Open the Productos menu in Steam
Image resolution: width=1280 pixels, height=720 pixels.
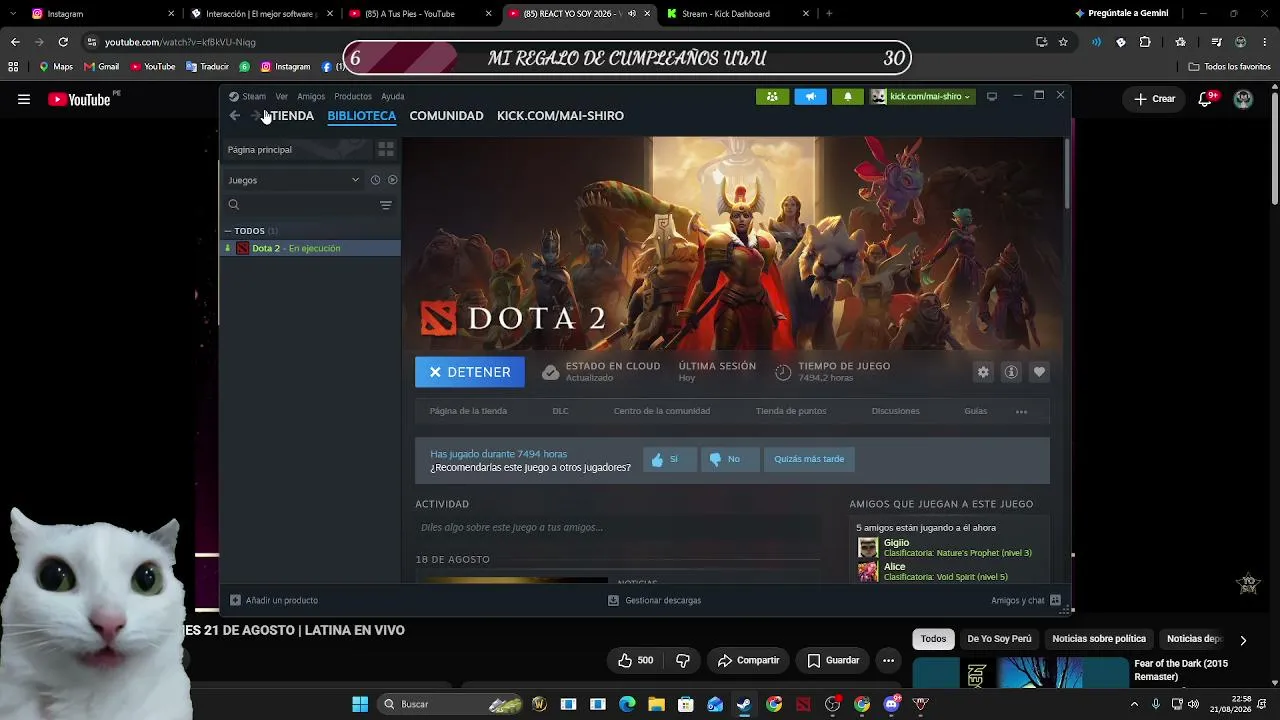(x=353, y=97)
